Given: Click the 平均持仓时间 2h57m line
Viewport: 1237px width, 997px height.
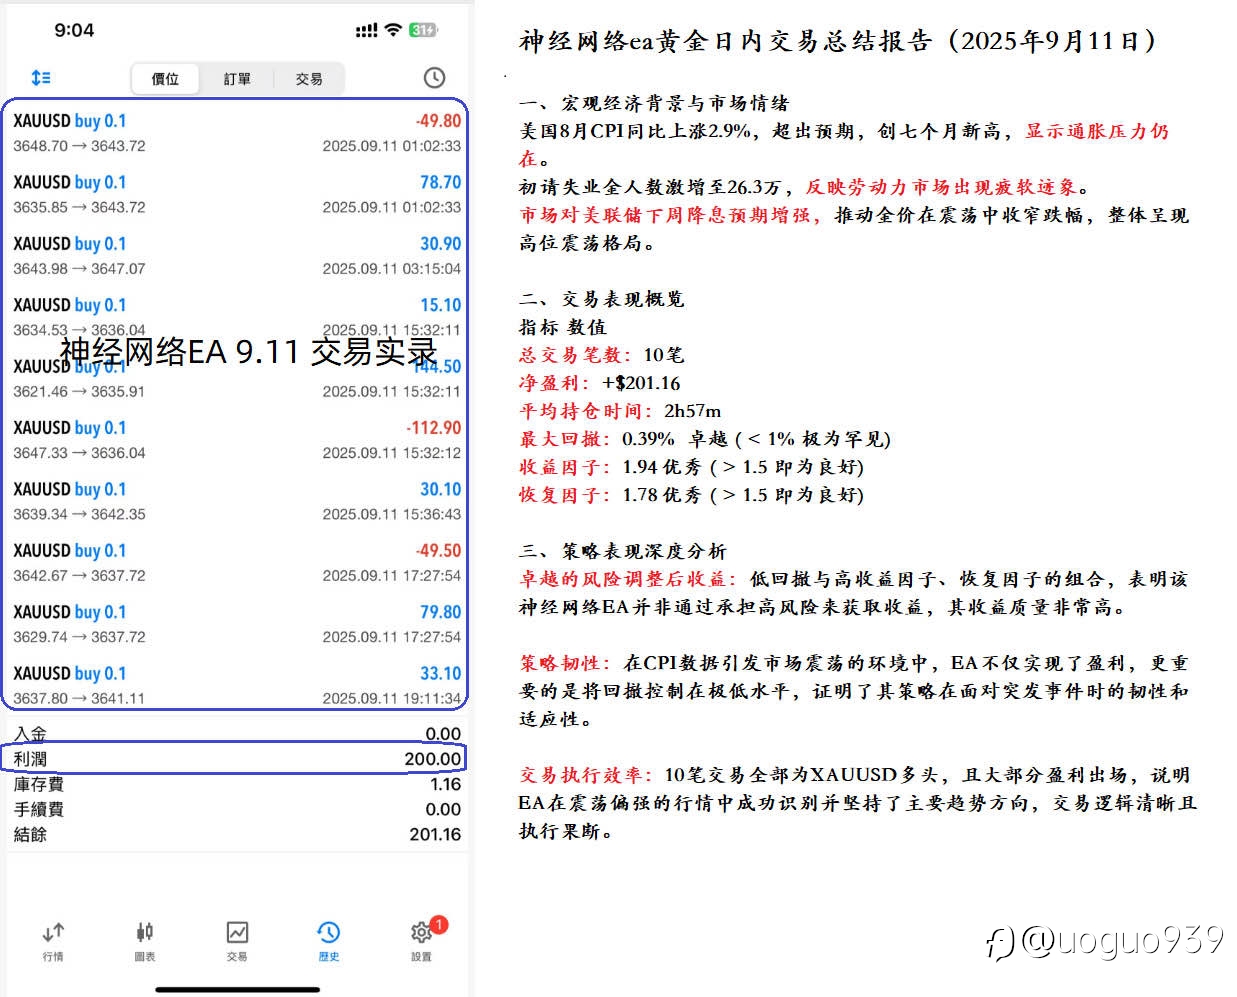Looking at the screenshot, I should point(620,411).
